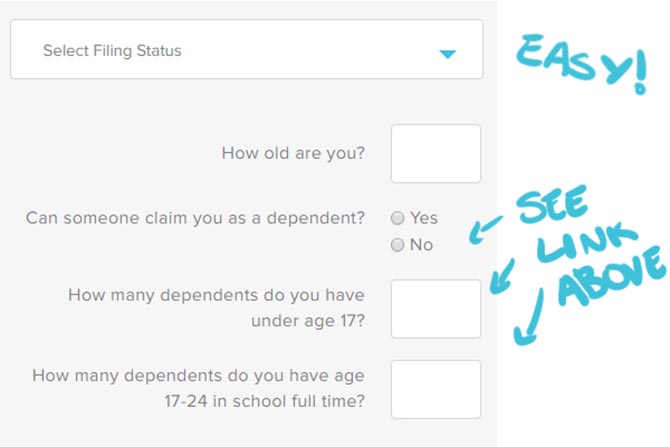Image resolution: width=670 pixels, height=447 pixels.
Task: Focus the How old are you field
Action: pyautogui.click(x=436, y=153)
